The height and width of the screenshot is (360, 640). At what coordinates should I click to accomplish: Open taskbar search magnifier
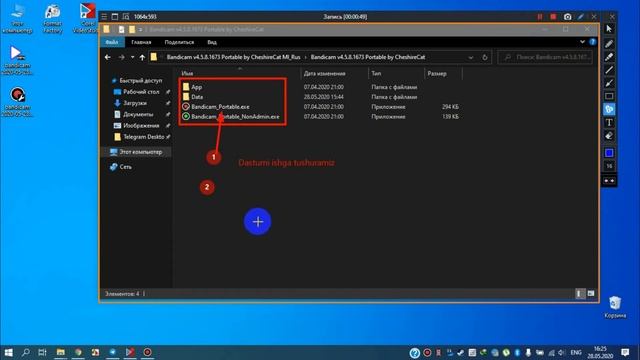(25, 352)
